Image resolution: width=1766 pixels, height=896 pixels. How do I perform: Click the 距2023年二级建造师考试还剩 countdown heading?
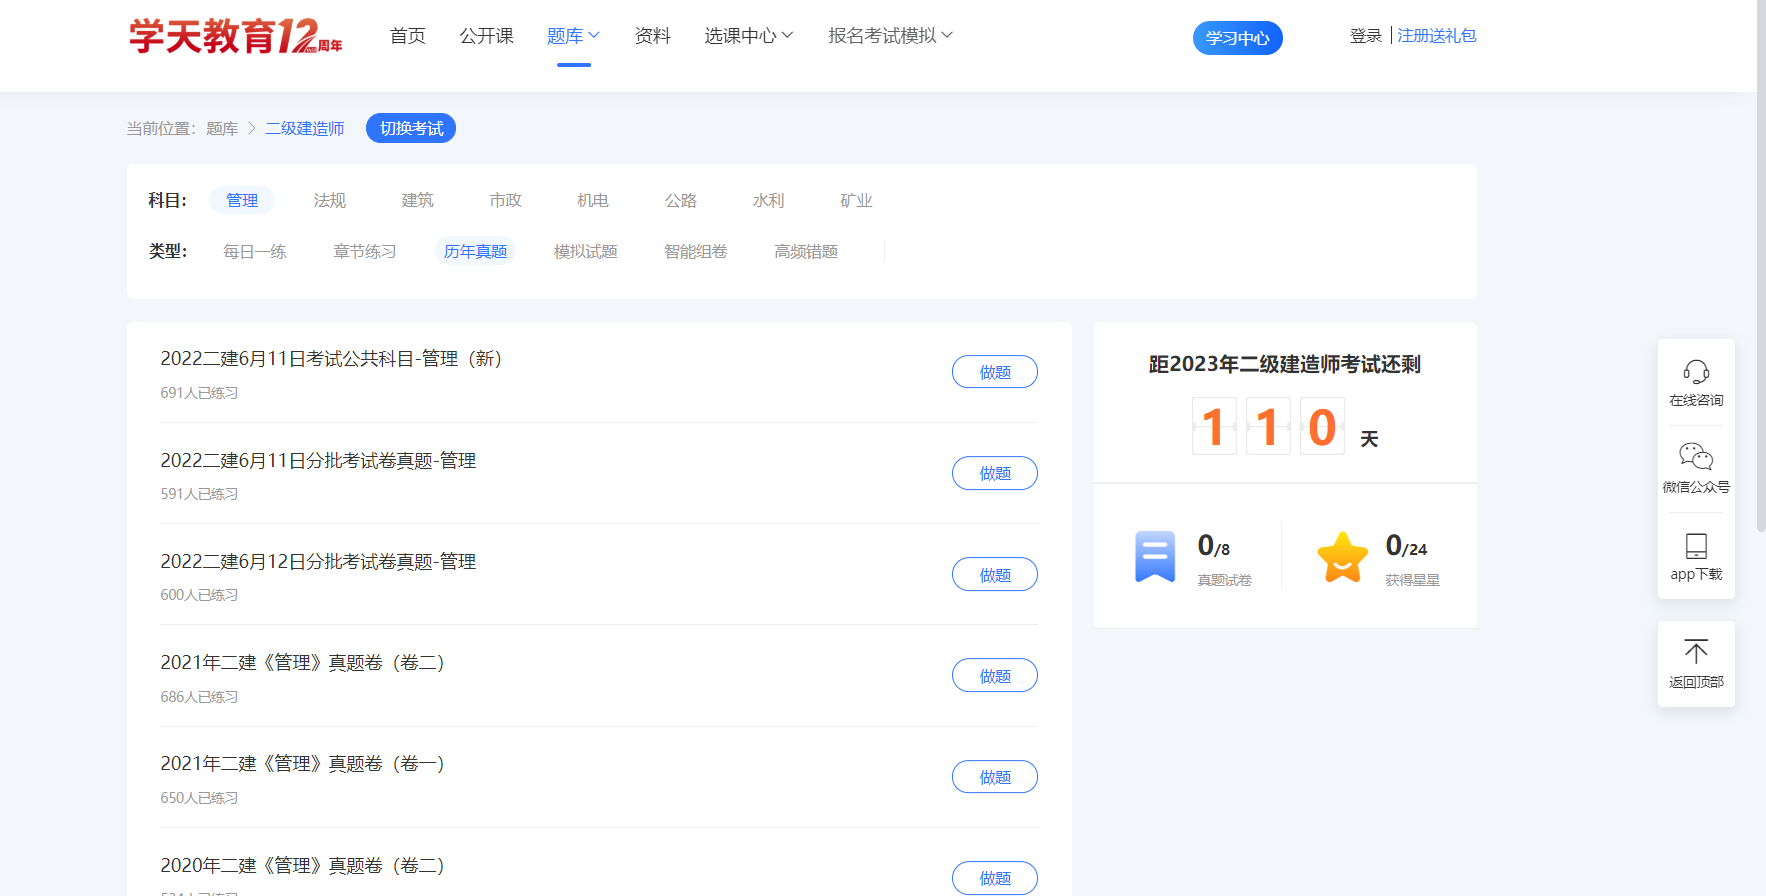[x=1285, y=364]
